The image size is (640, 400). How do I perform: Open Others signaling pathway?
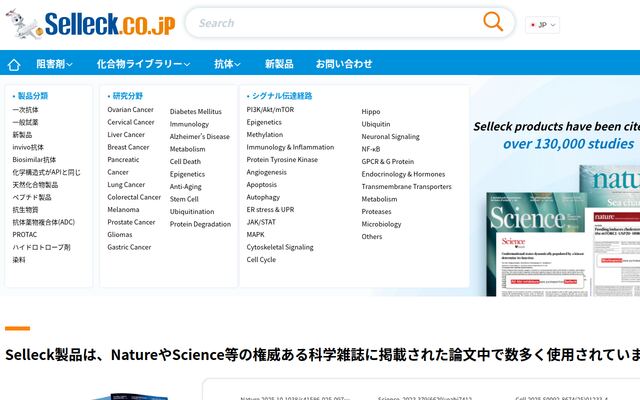[x=372, y=237]
